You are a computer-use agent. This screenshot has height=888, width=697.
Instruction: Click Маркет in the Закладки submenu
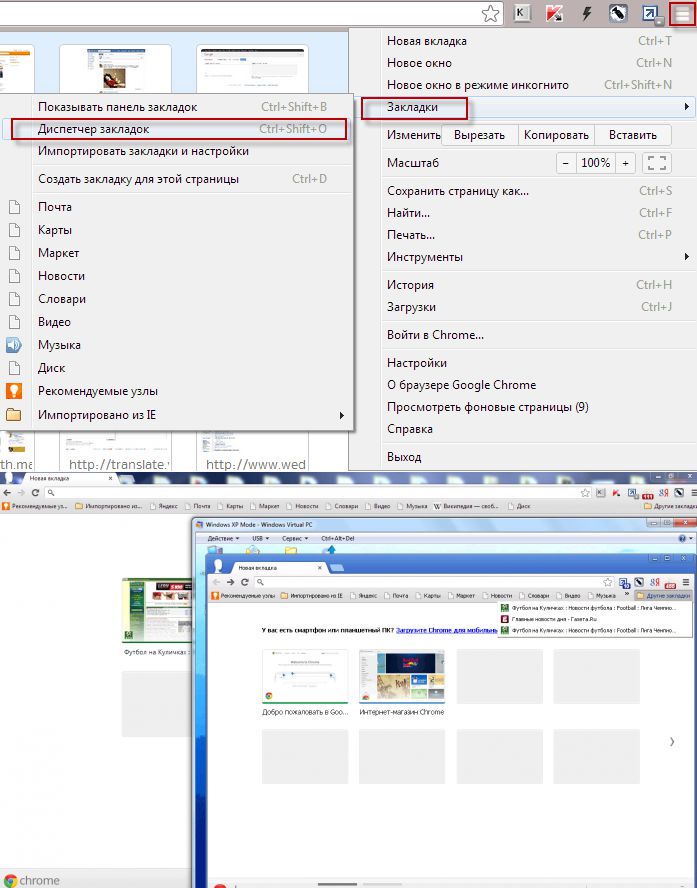[x=182, y=253]
